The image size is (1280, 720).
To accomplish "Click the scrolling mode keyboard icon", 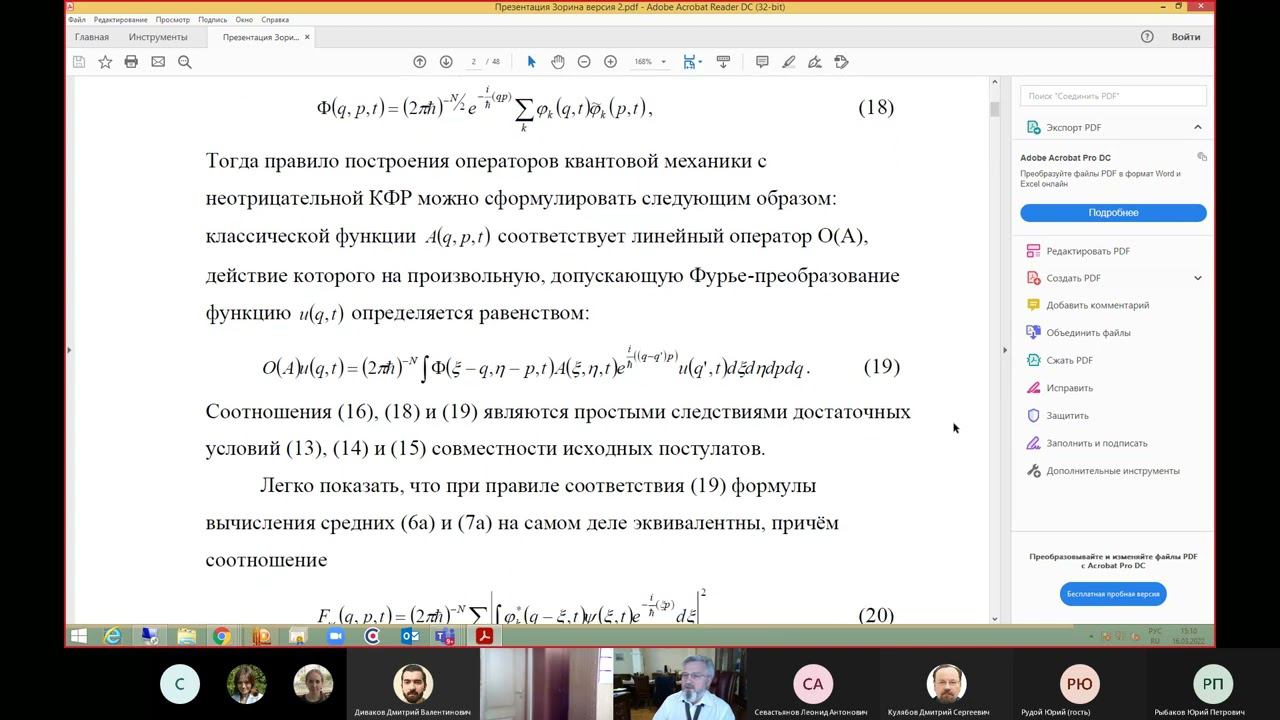I will [723, 62].
